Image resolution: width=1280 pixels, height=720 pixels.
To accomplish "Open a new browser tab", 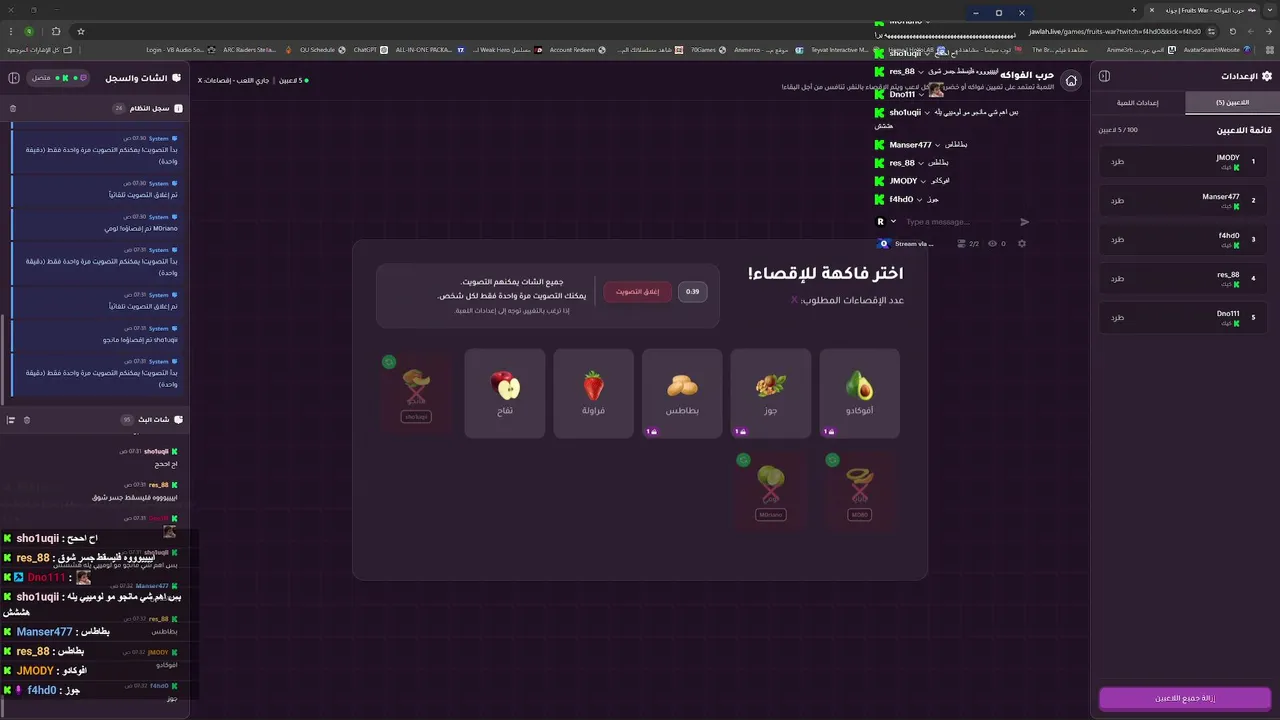I will coord(1134,10).
